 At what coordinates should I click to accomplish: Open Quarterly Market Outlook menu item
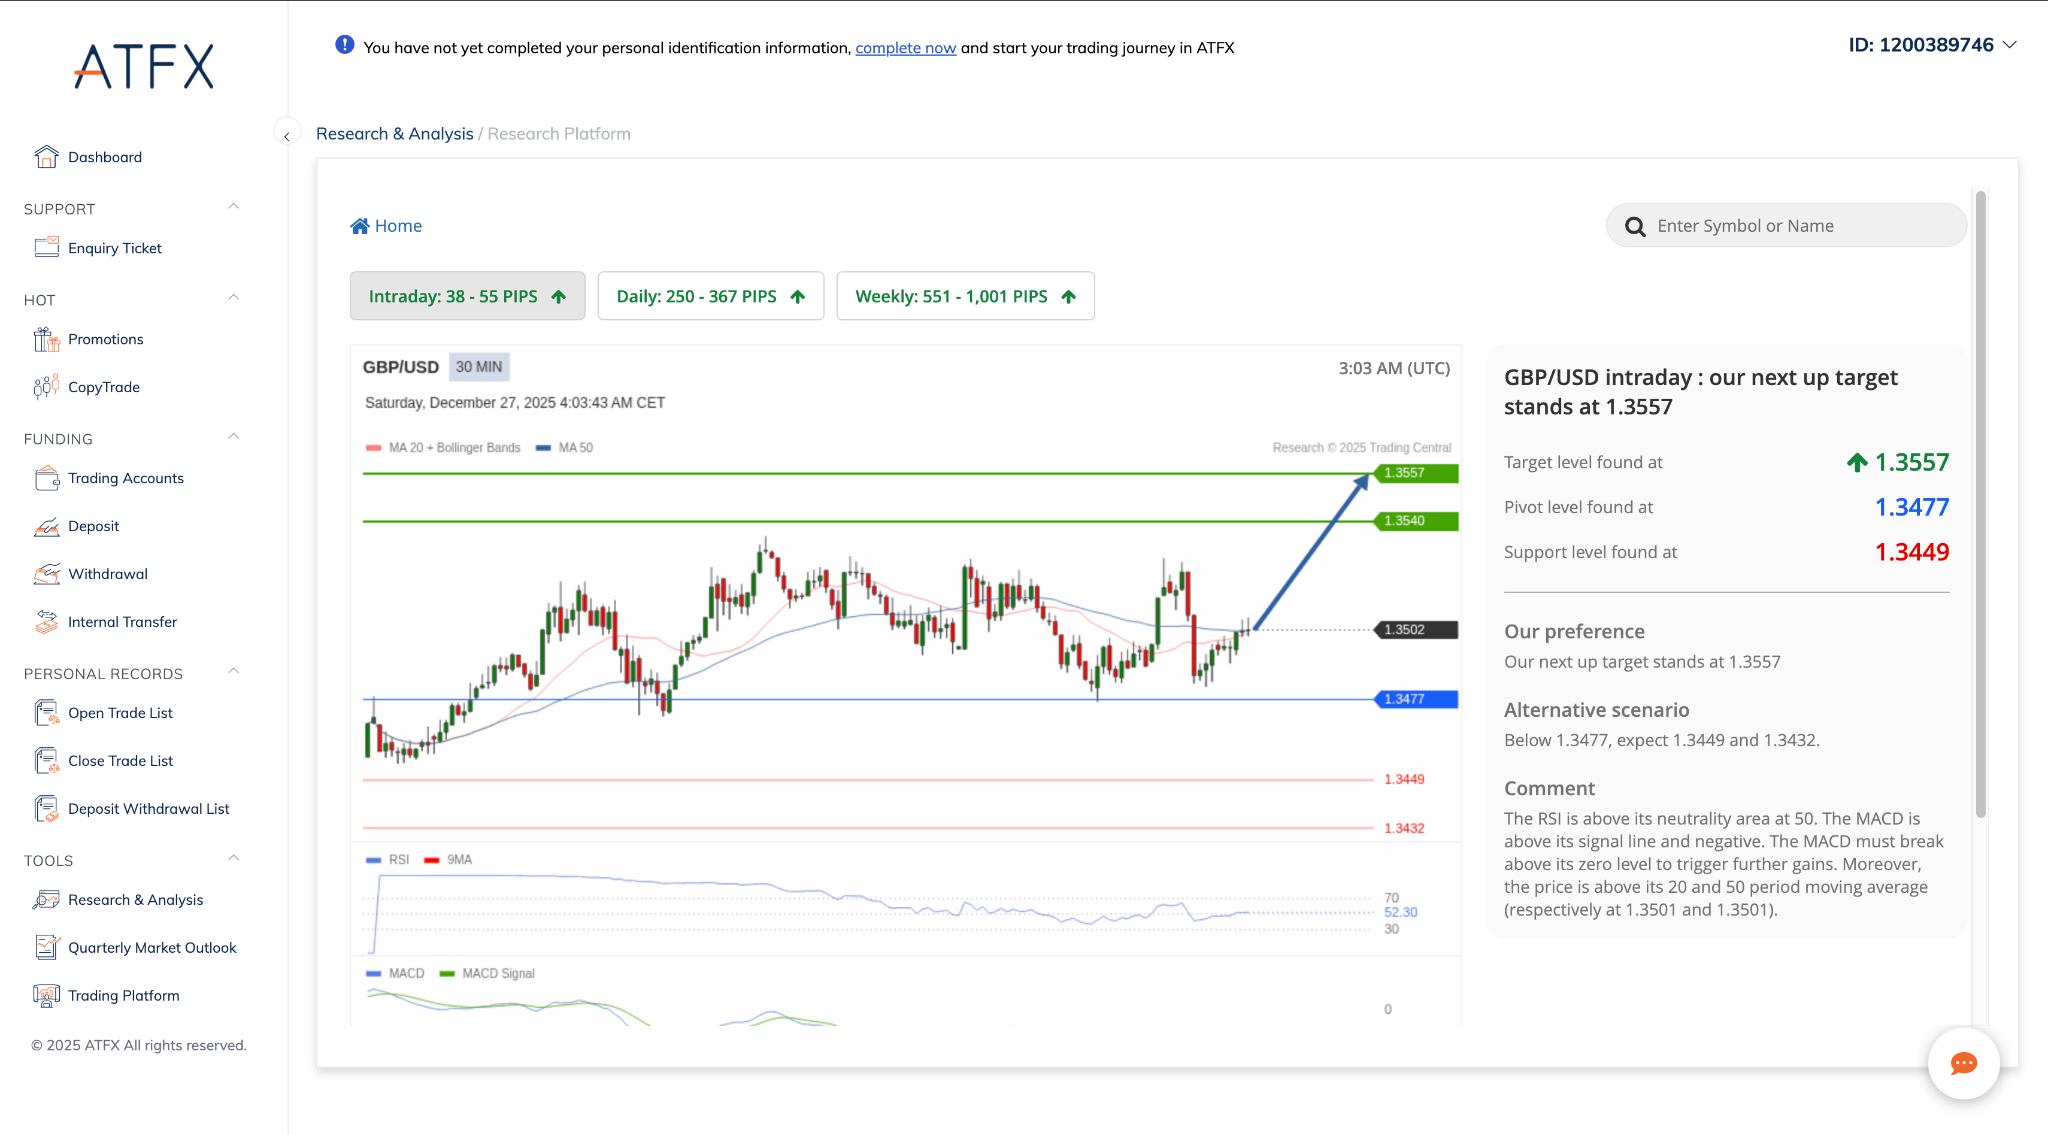pos(152,948)
